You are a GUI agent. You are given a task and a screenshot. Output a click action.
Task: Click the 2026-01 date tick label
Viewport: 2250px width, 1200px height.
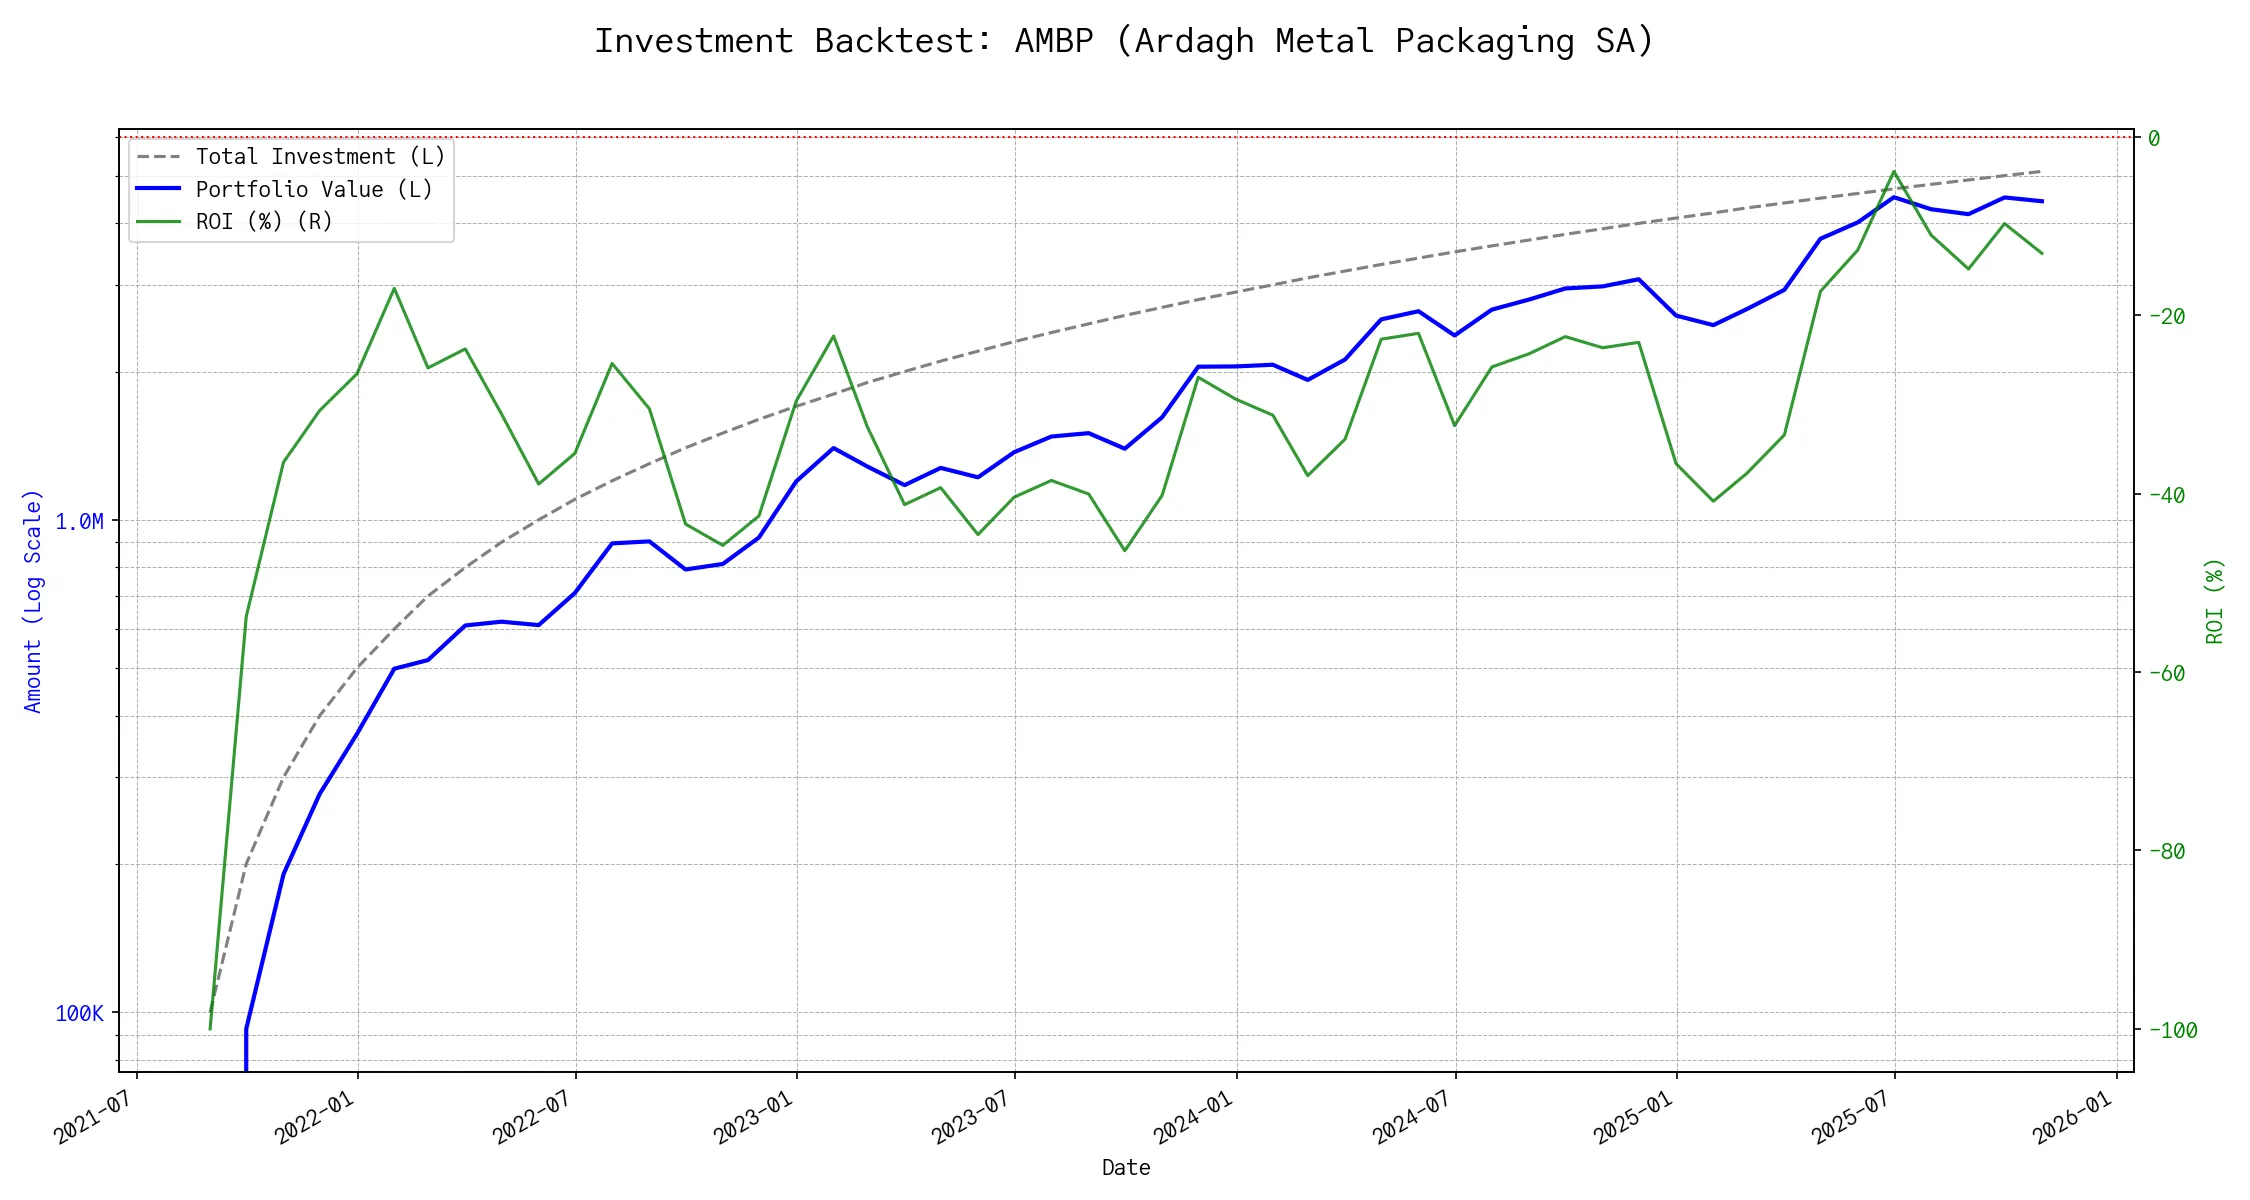[2073, 1117]
